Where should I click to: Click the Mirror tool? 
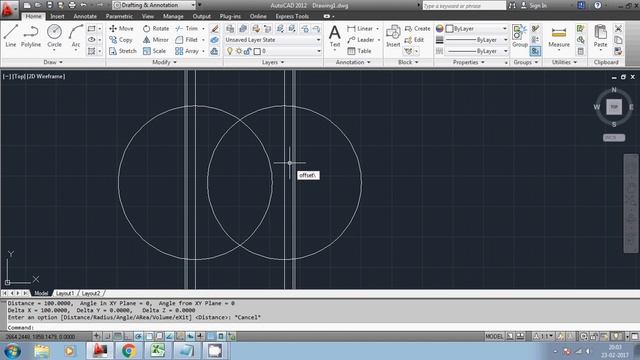156,40
